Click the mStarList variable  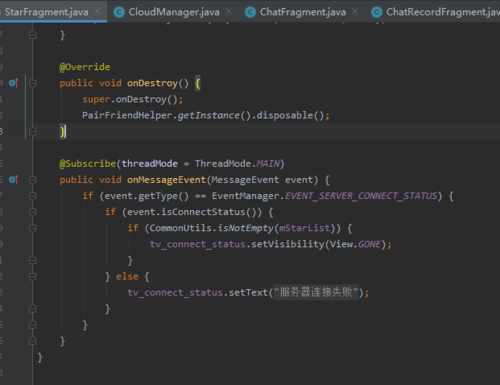point(305,228)
